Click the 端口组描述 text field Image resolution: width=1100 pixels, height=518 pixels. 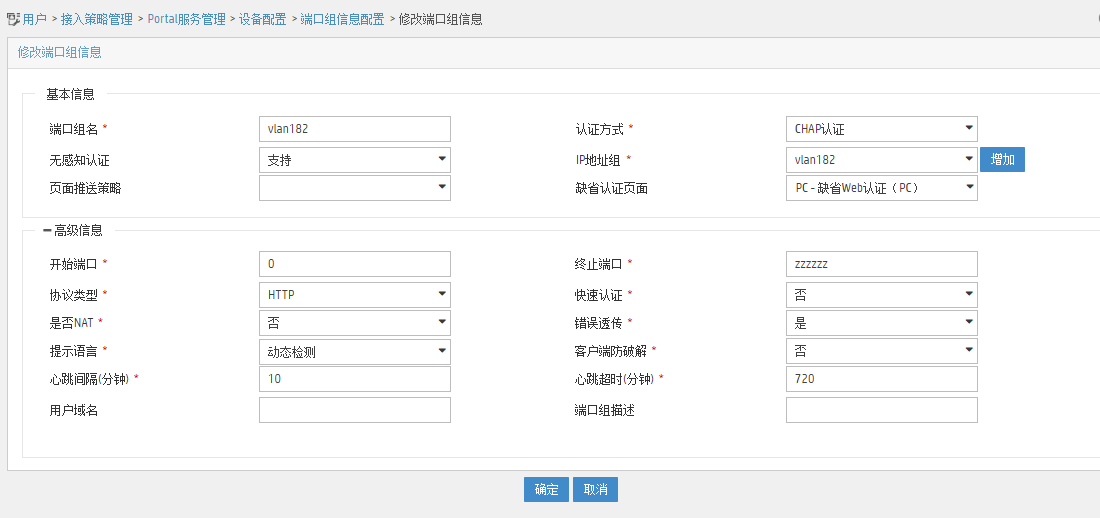[x=881, y=410]
